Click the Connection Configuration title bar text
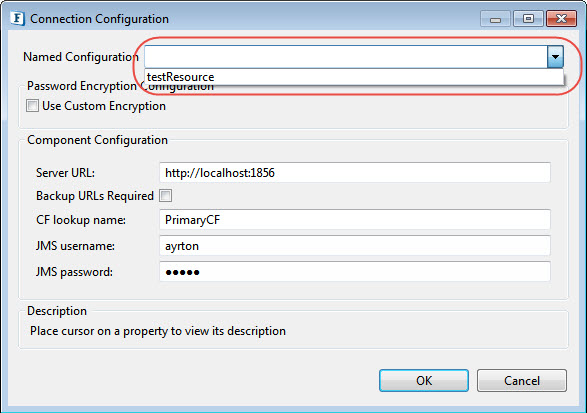Screen dimensions: 587x413 (99, 19)
